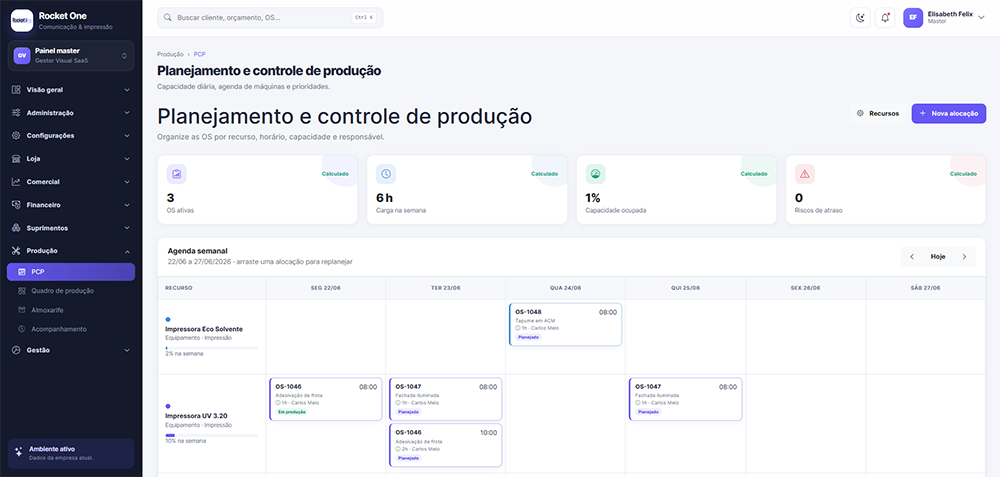Click the Riscos de atraso warning icon
Viewport: 1000px width, 477px height.
tap(805, 174)
